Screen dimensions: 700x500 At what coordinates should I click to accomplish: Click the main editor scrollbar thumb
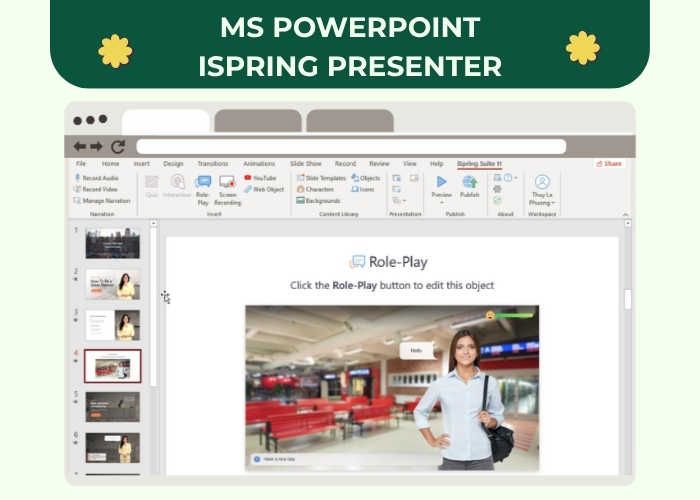[628, 299]
